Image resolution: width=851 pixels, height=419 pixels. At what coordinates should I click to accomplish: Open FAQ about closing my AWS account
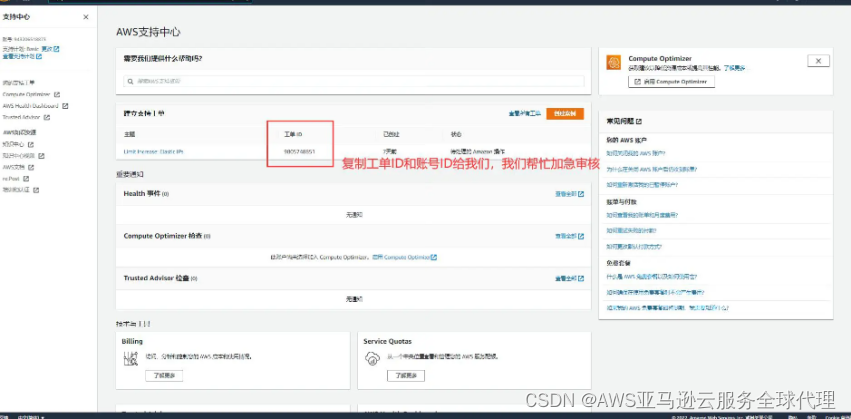click(636, 154)
